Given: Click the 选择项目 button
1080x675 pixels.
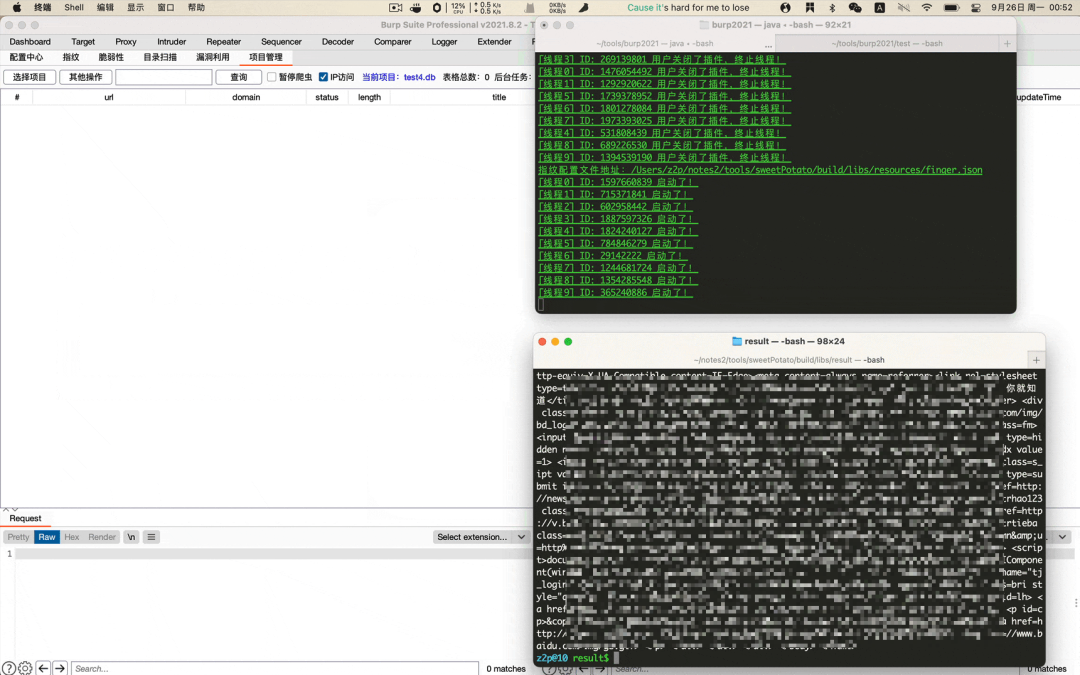Looking at the screenshot, I should pos(30,77).
